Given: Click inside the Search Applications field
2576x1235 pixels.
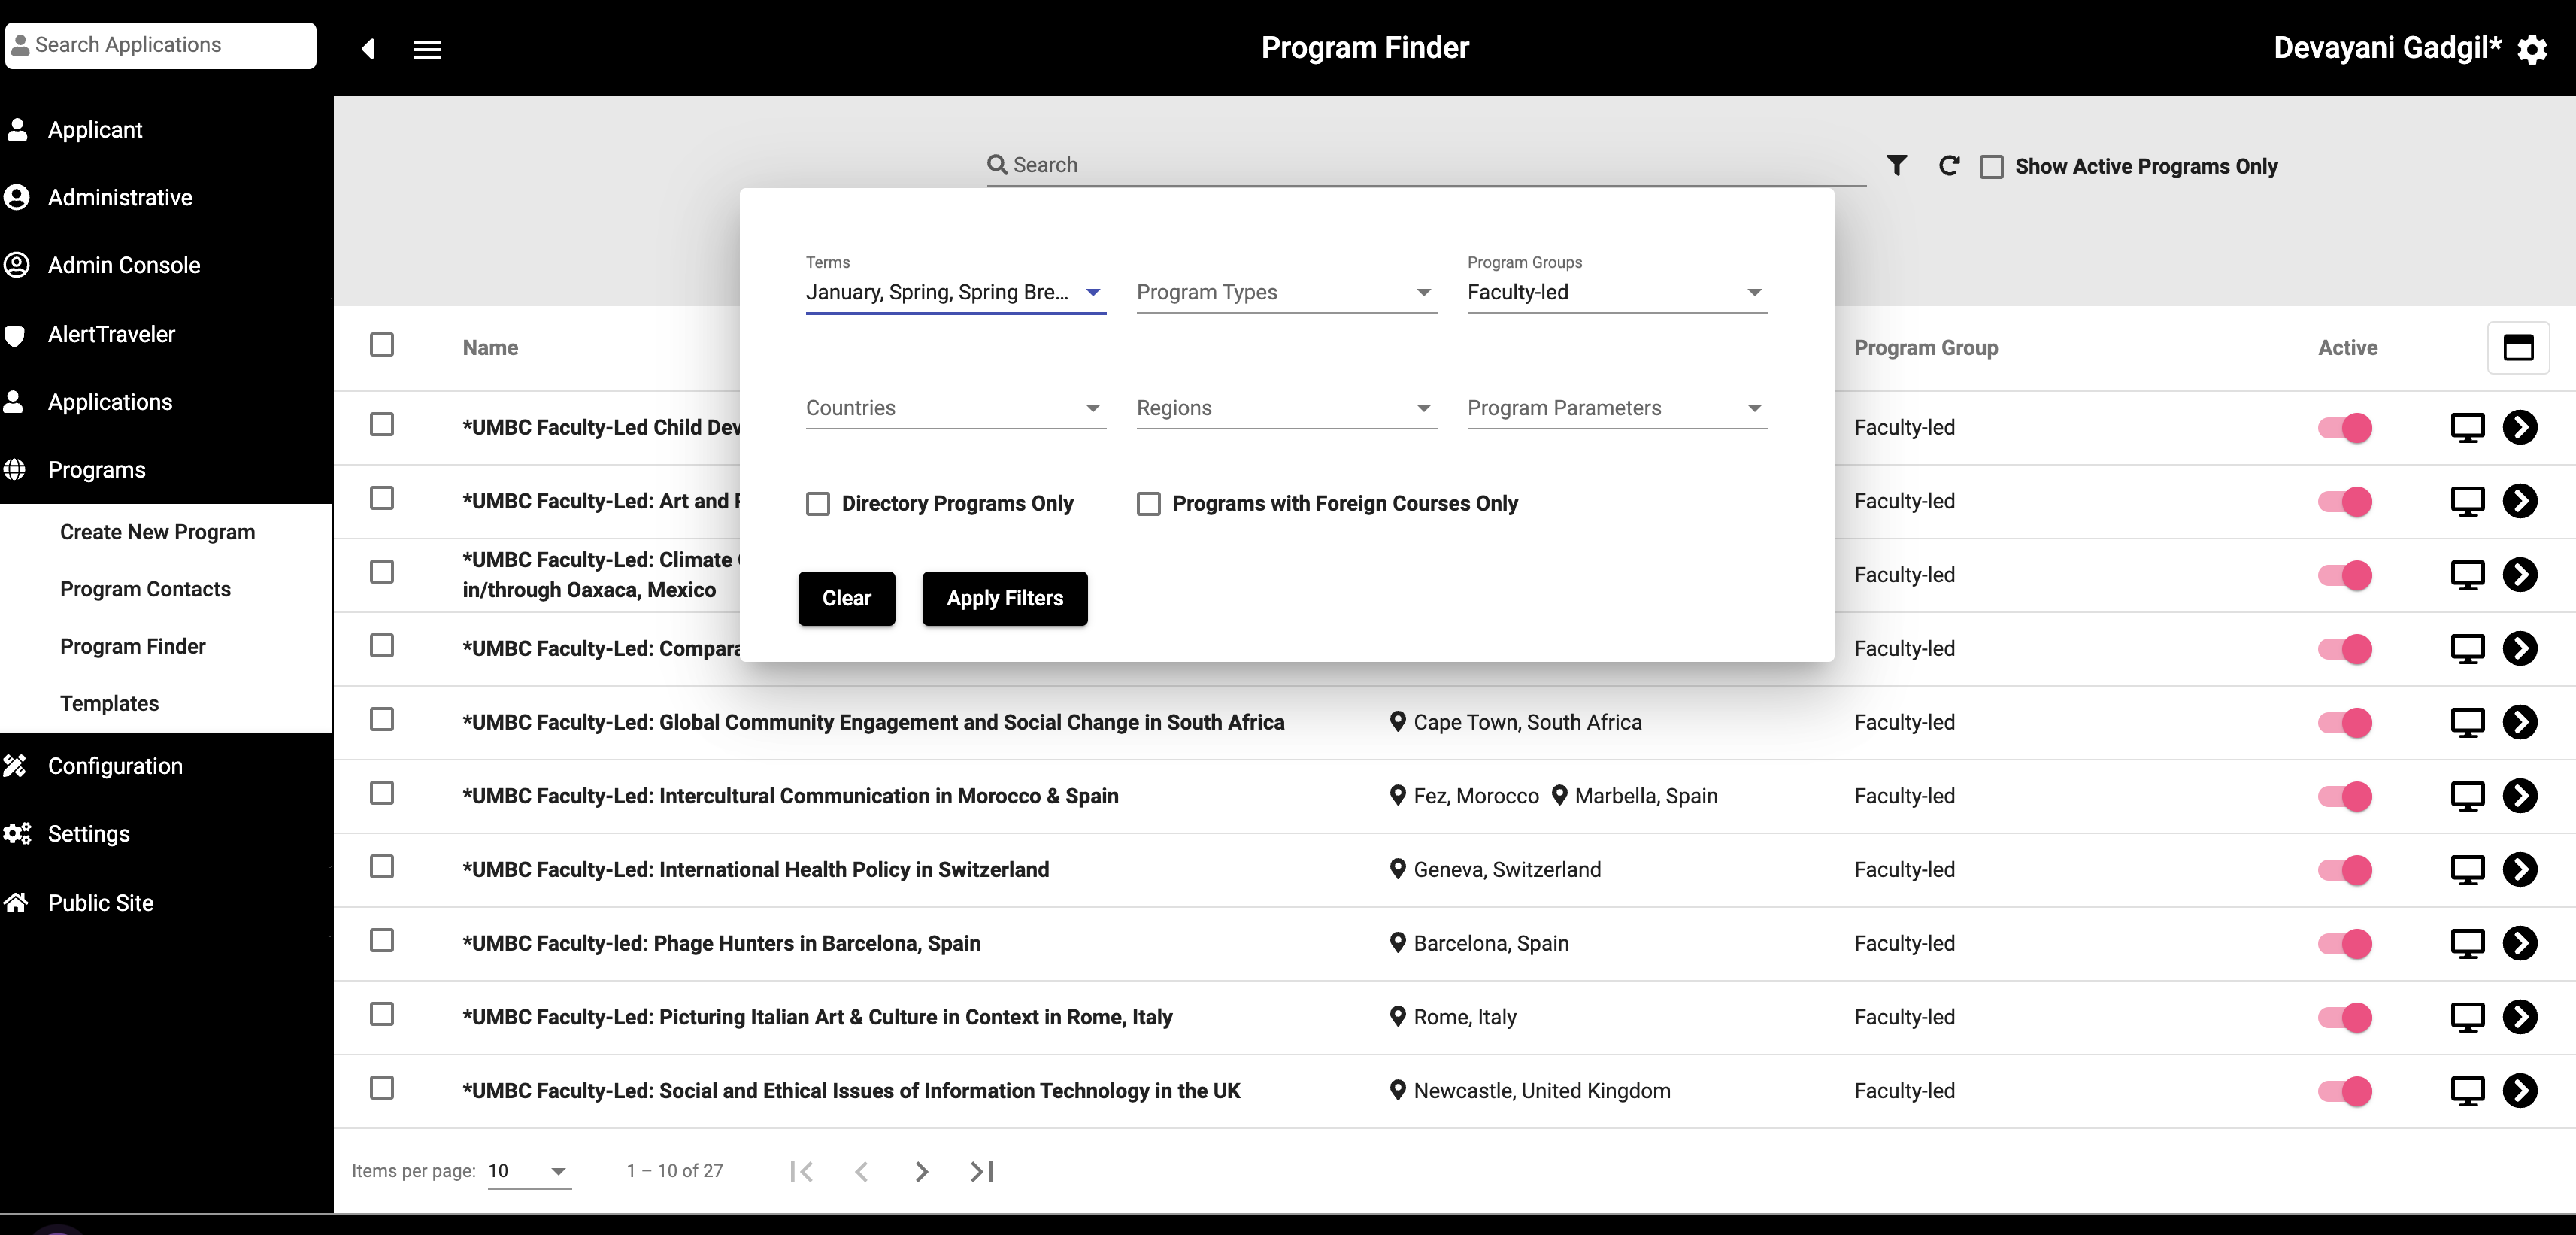Looking at the screenshot, I should (x=160, y=45).
